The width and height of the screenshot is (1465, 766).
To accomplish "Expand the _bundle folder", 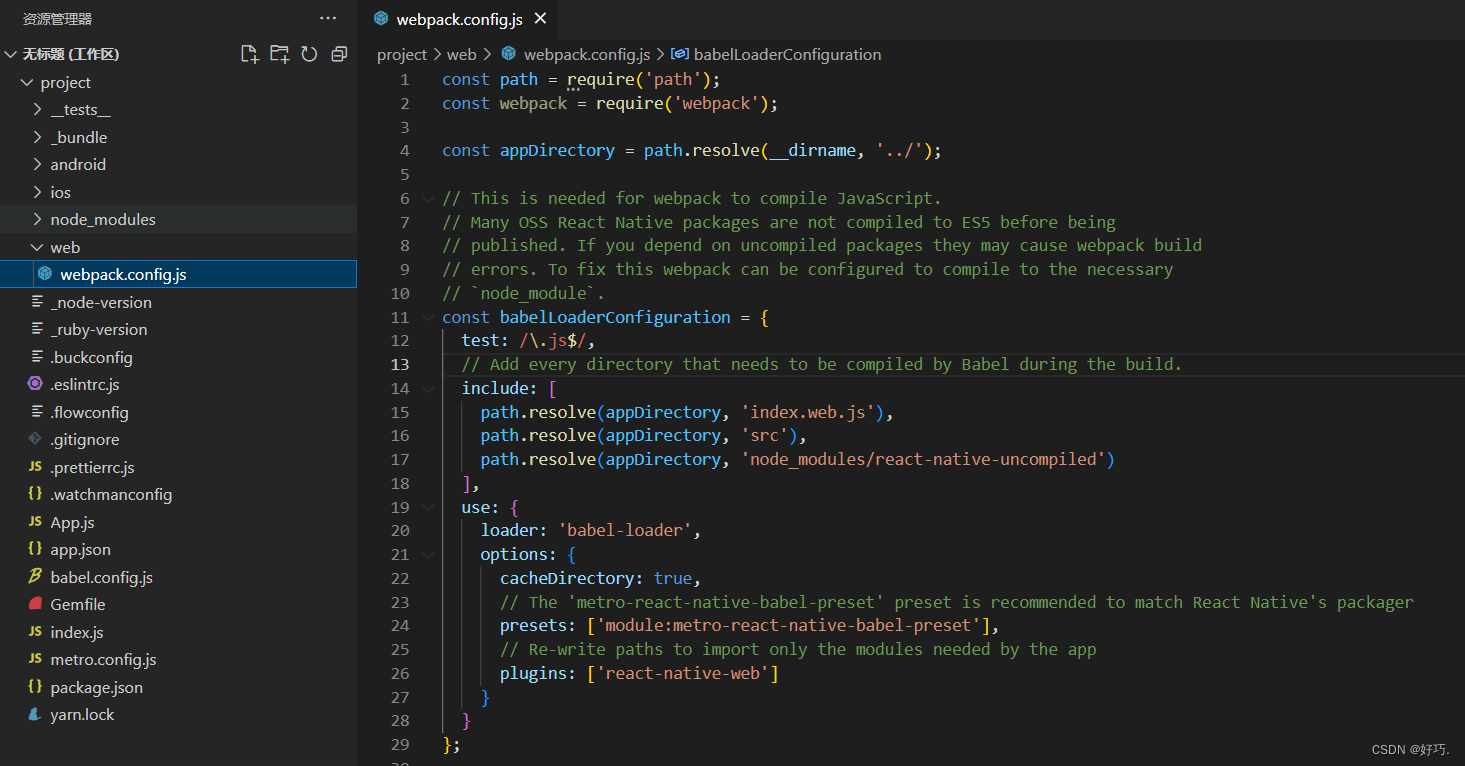I will [37, 137].
